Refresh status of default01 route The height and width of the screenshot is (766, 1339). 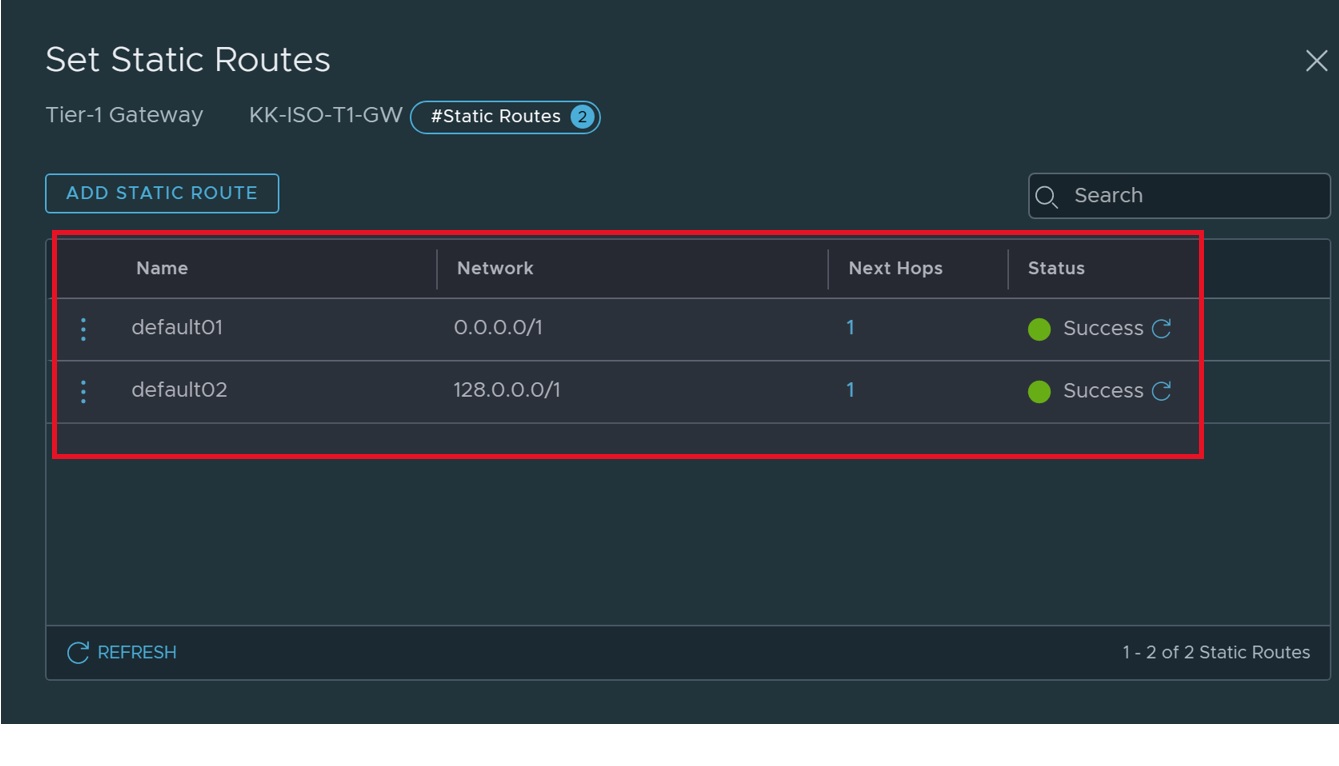pos(1161,329)
